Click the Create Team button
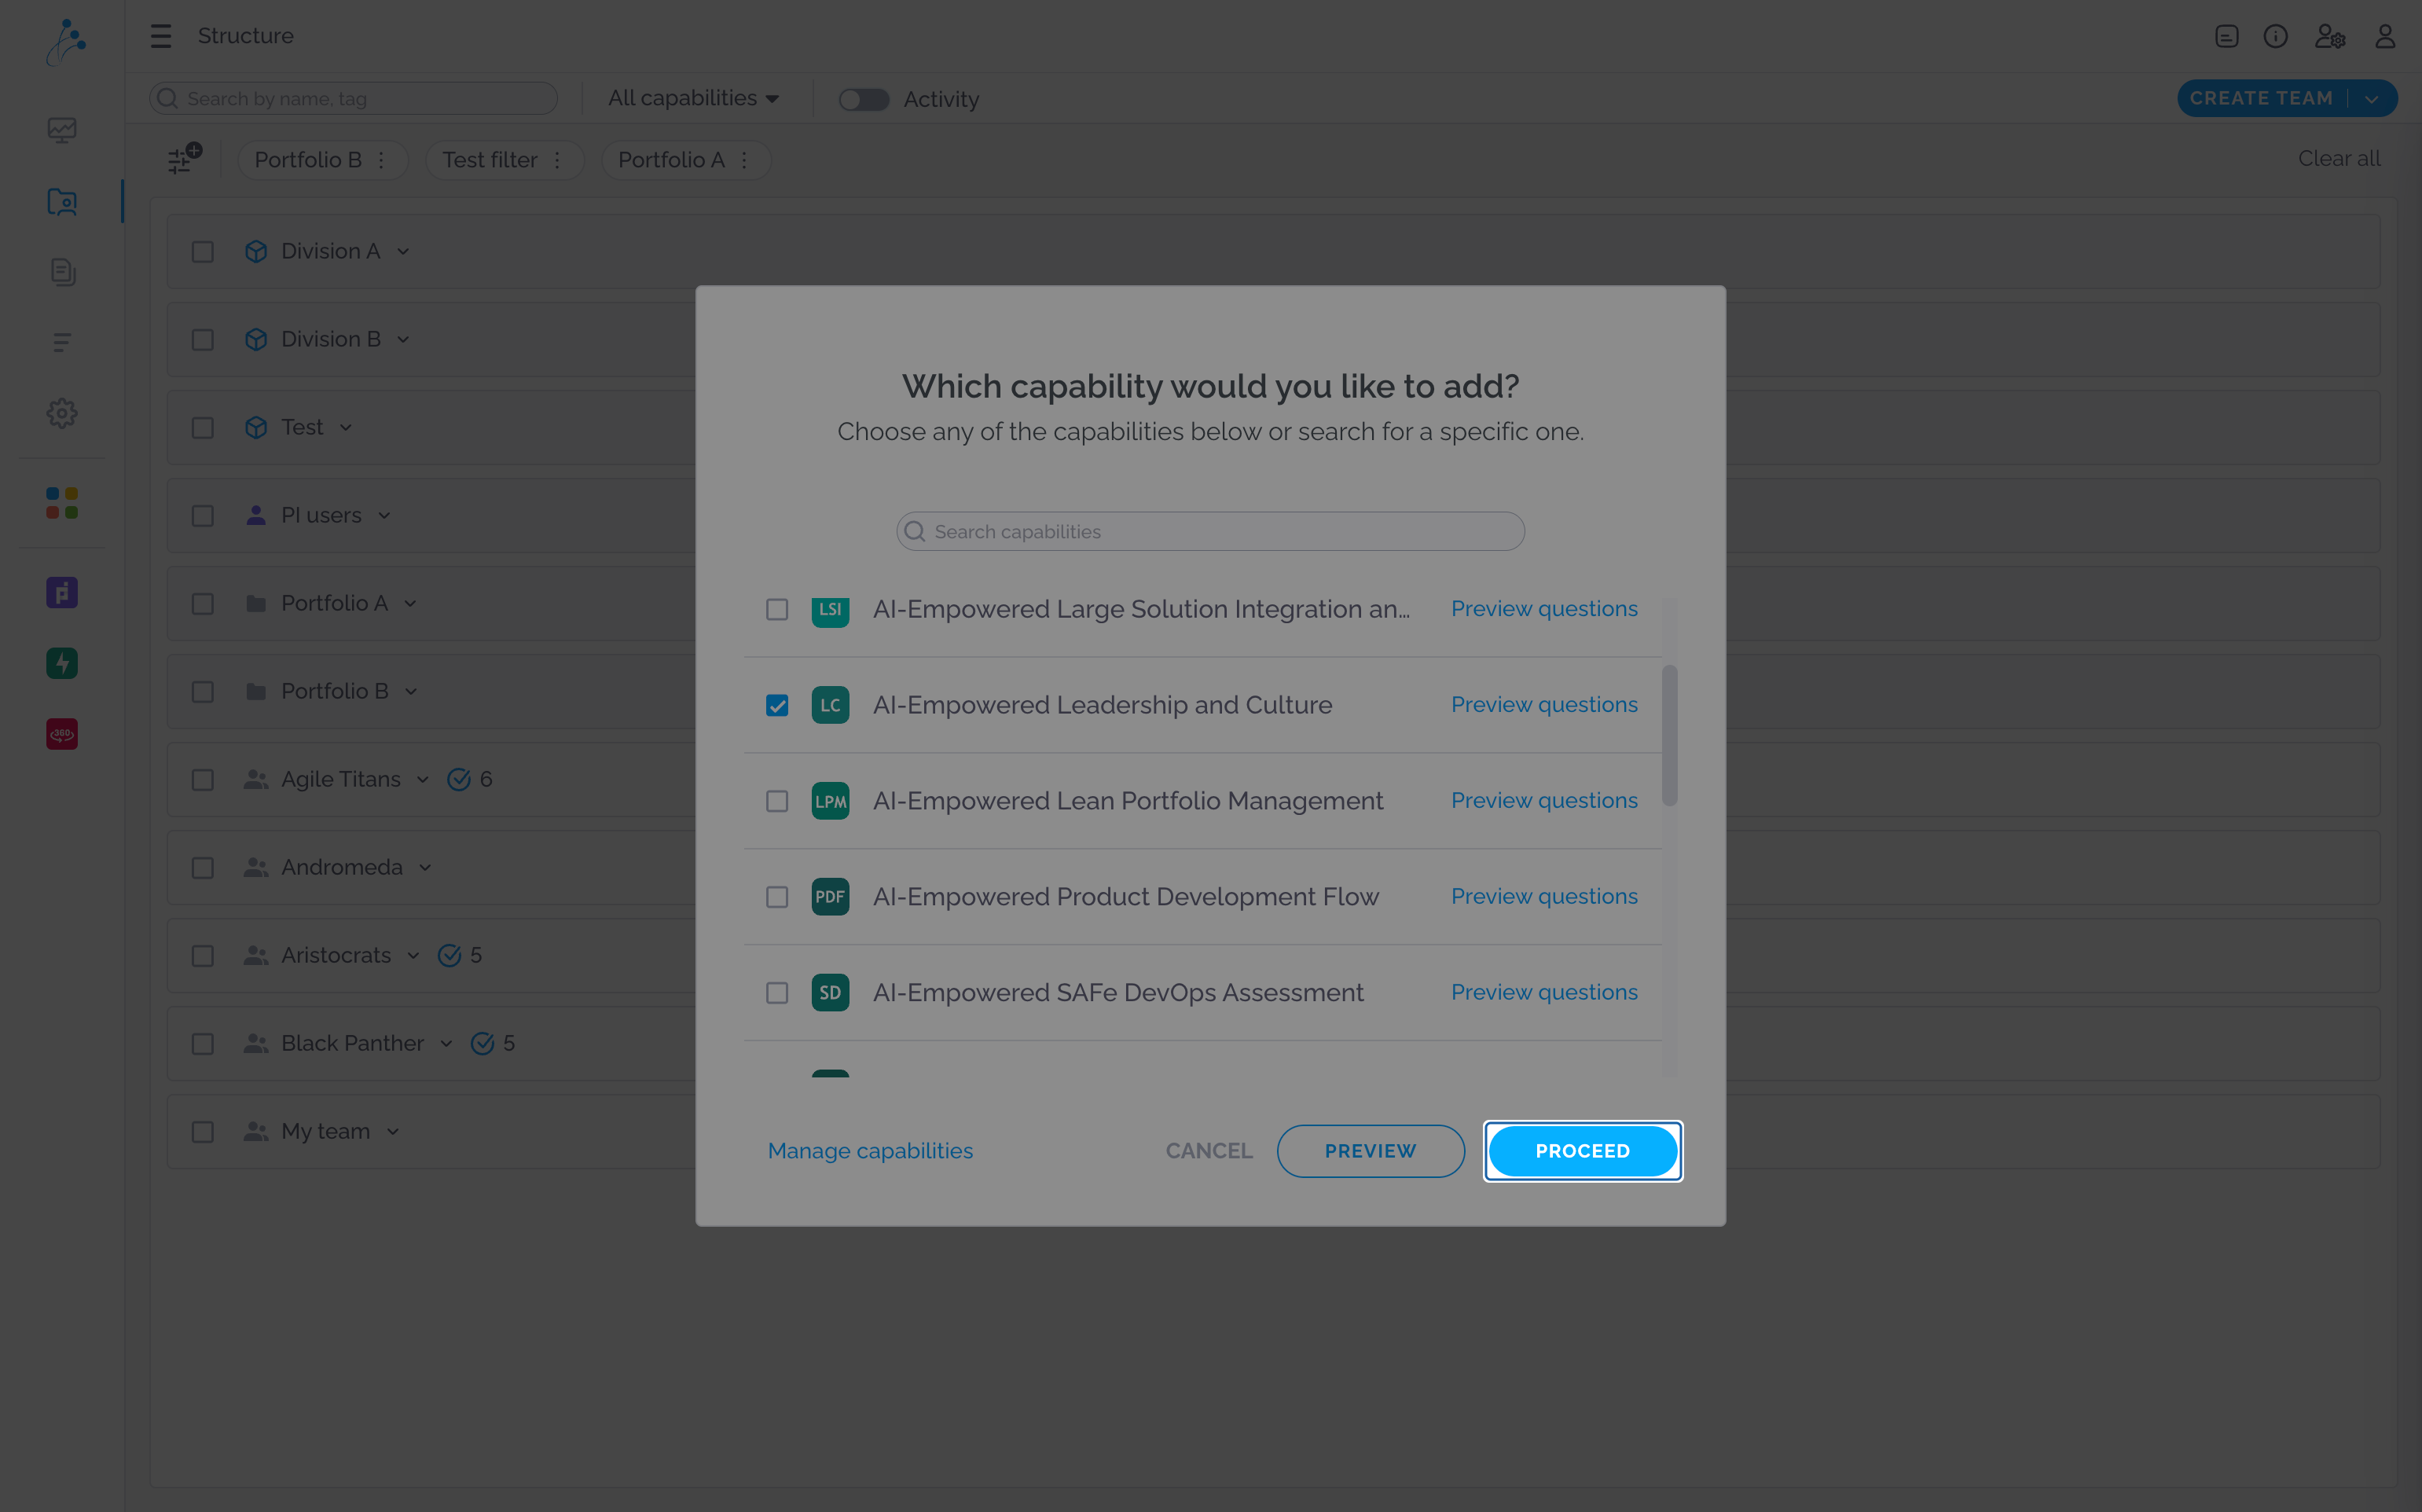This screenshot has height=1512, width=2422. [2260, 98]
